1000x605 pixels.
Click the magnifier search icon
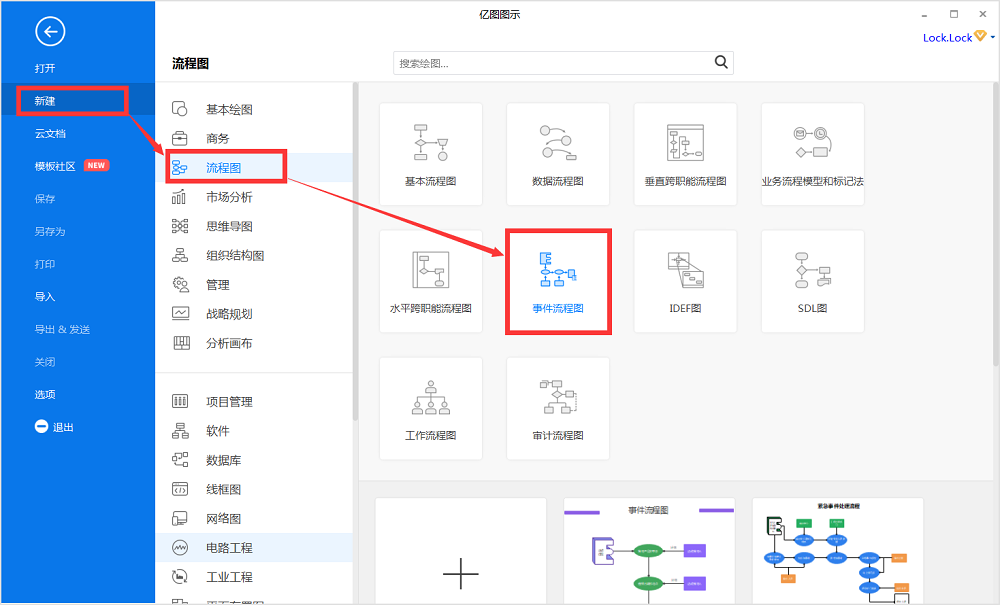(721, 62)
